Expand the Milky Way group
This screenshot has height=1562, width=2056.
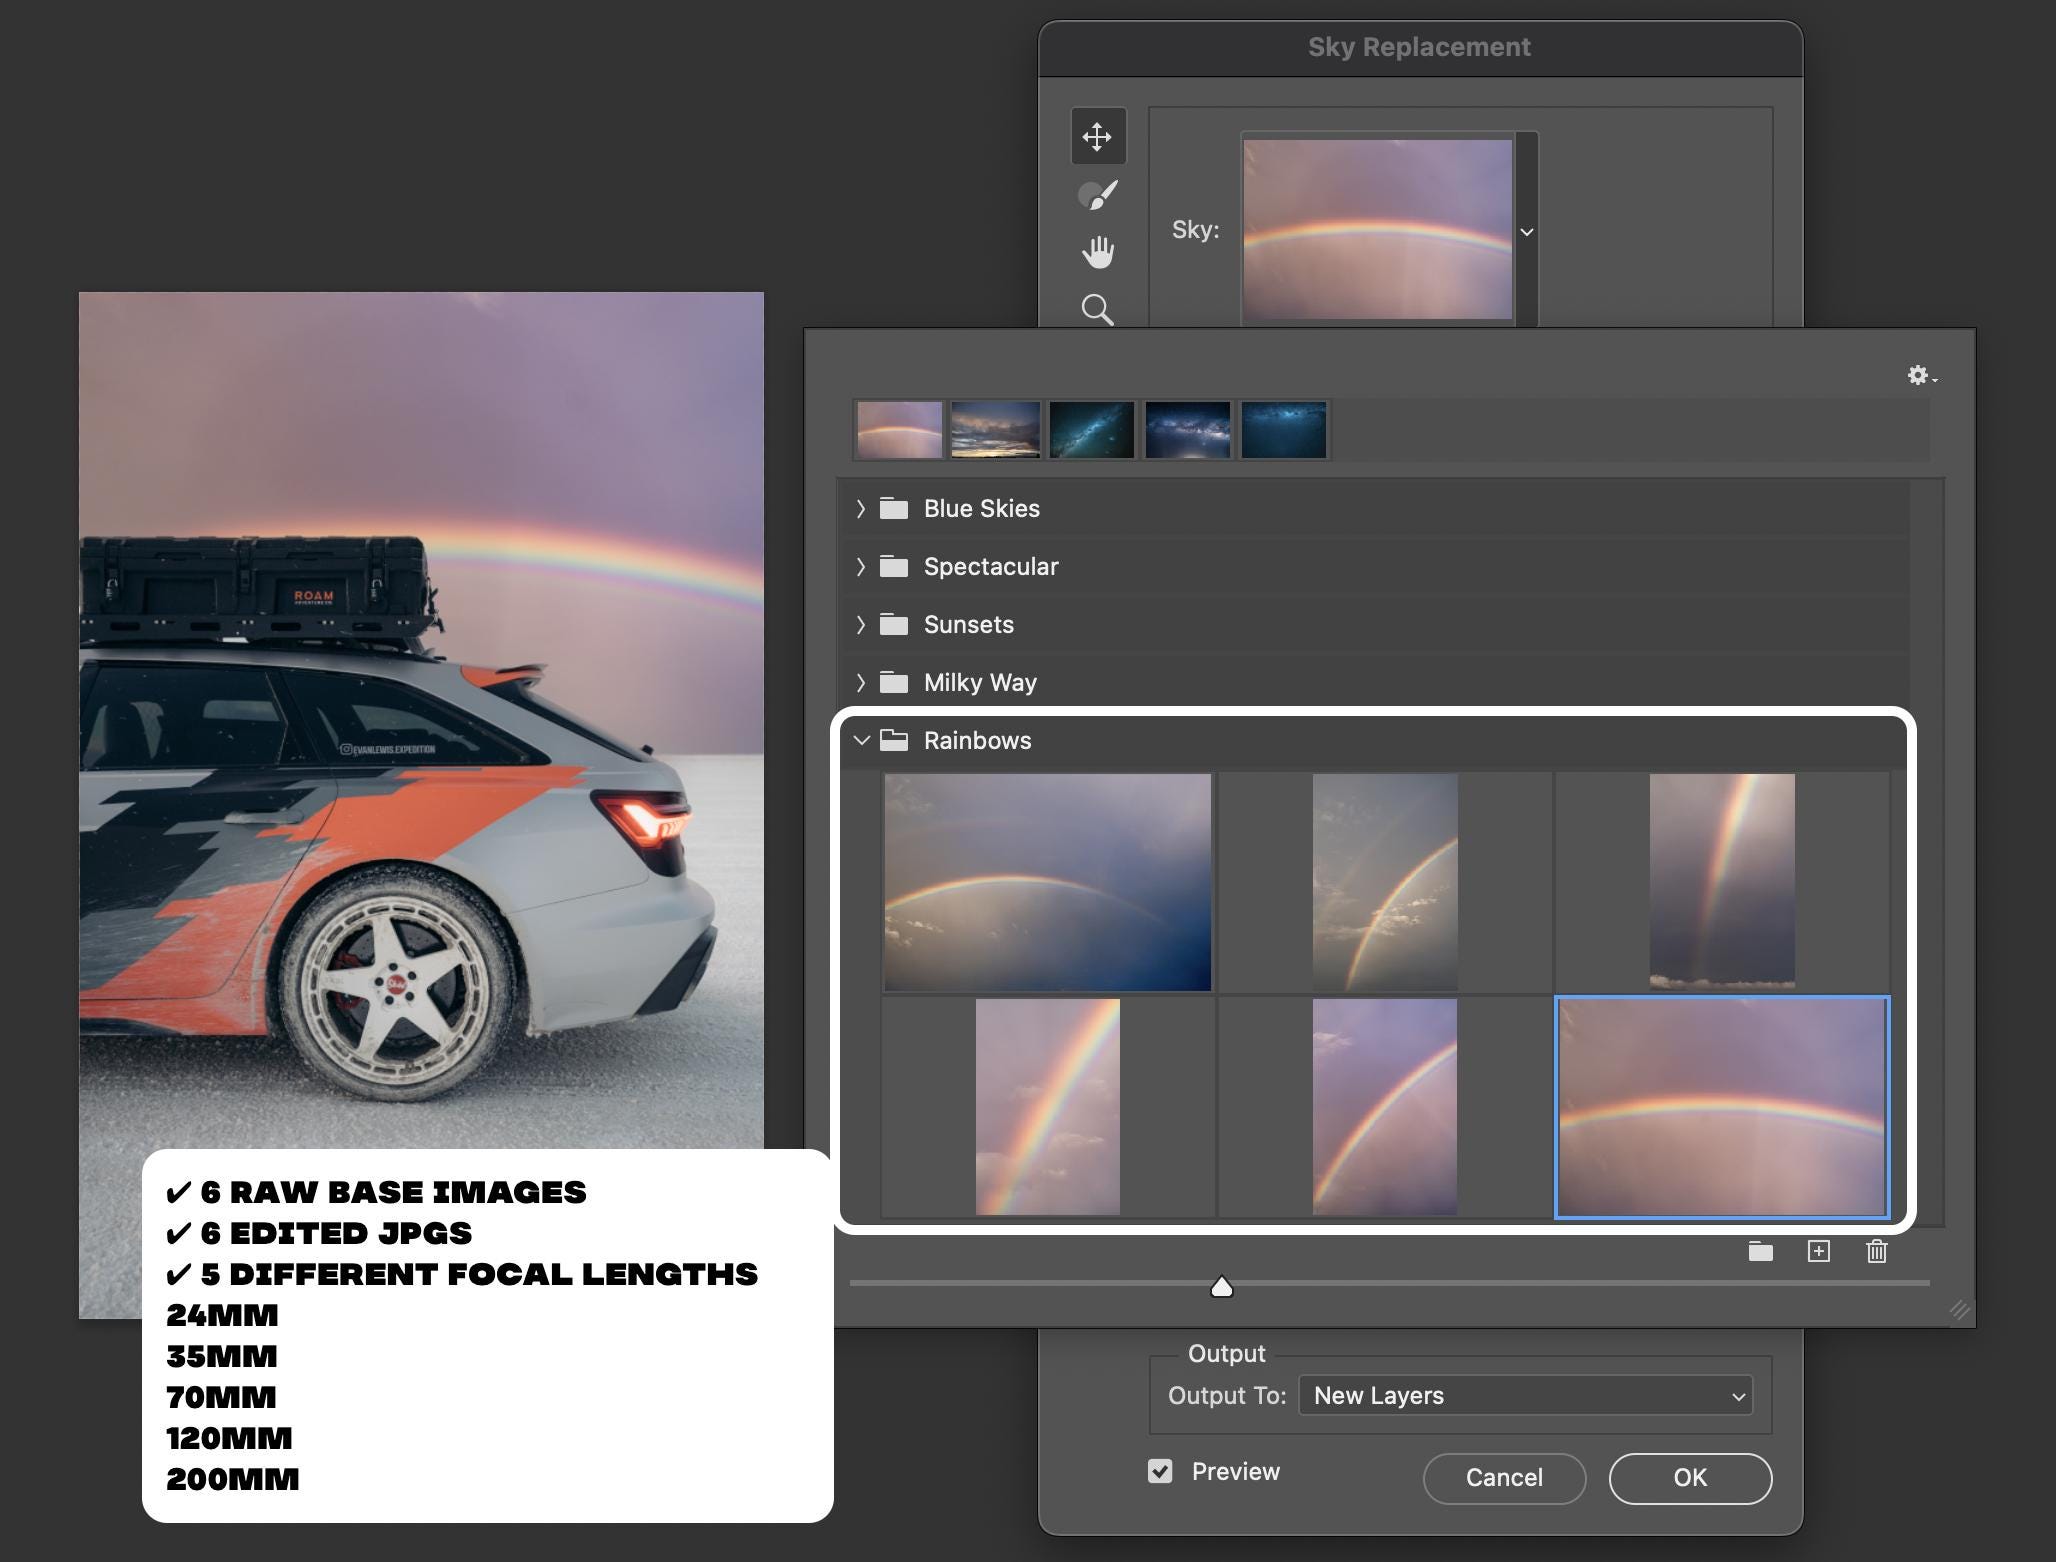(x=860, y=682)
